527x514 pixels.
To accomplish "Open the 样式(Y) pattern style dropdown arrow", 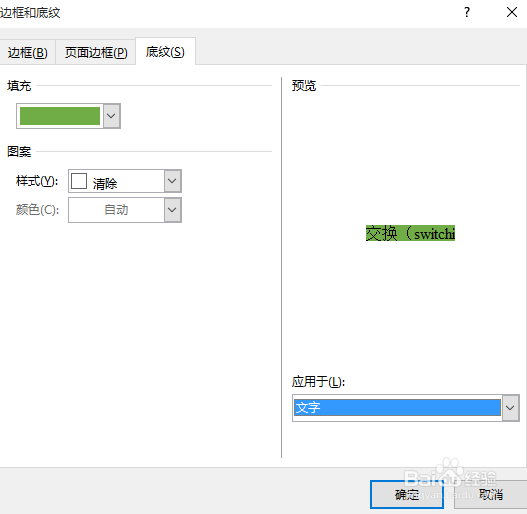I will [x=172, y=181].
